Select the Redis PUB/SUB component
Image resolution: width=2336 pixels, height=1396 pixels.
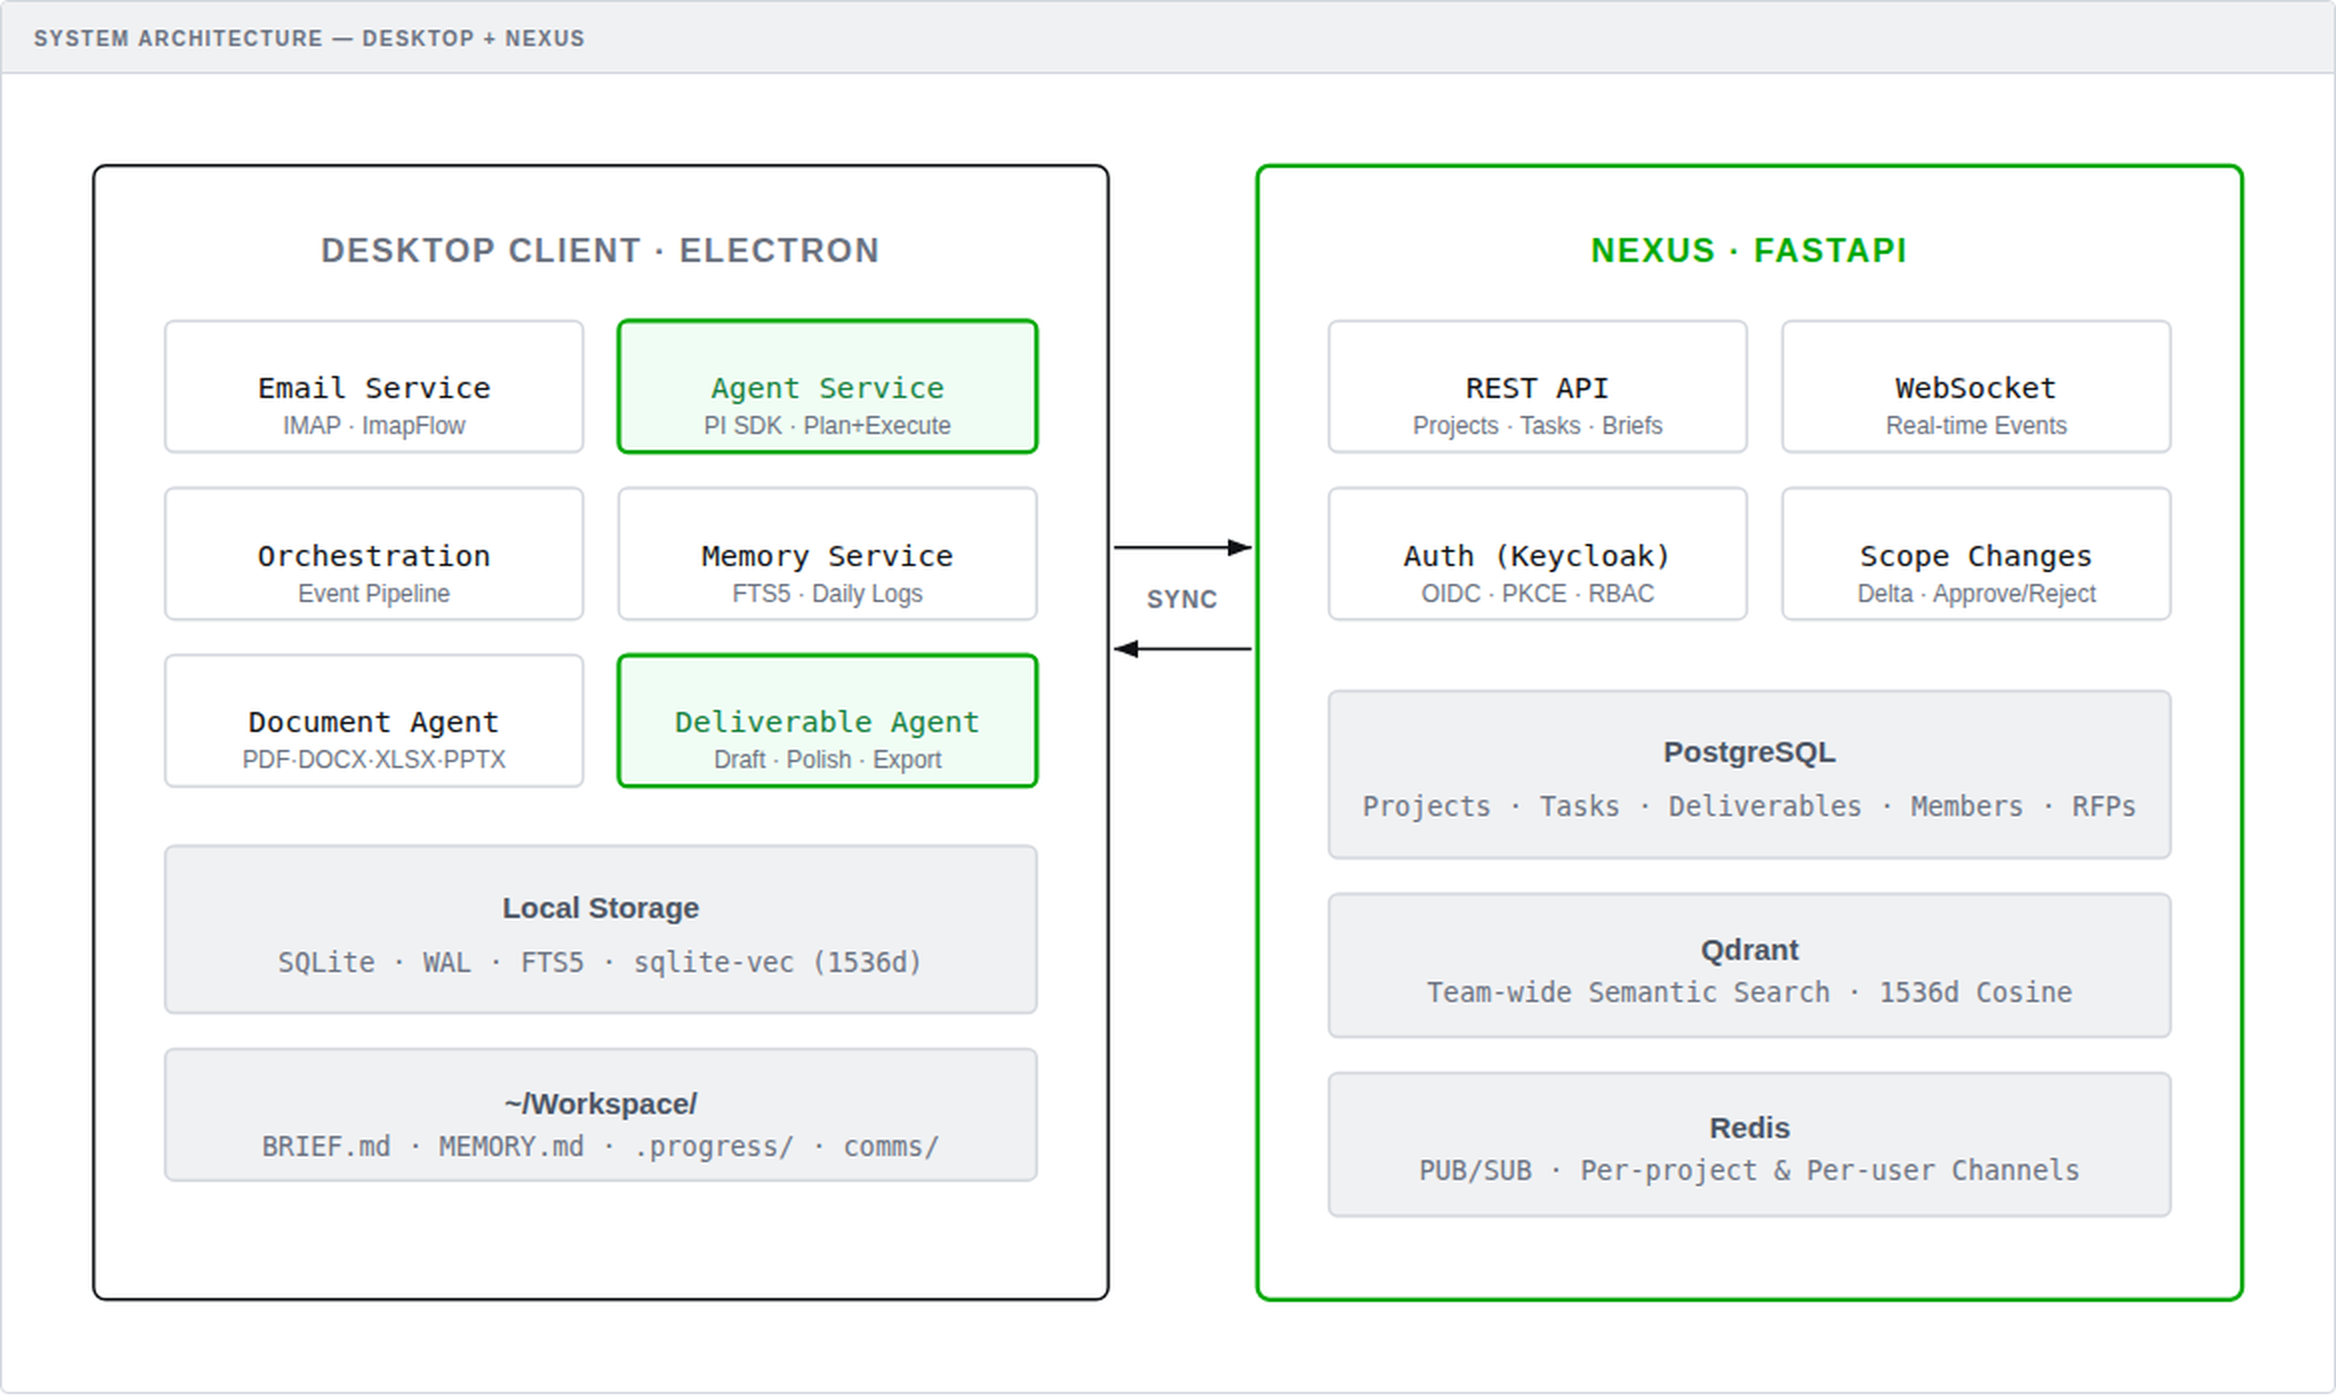click(1749, 1145)
